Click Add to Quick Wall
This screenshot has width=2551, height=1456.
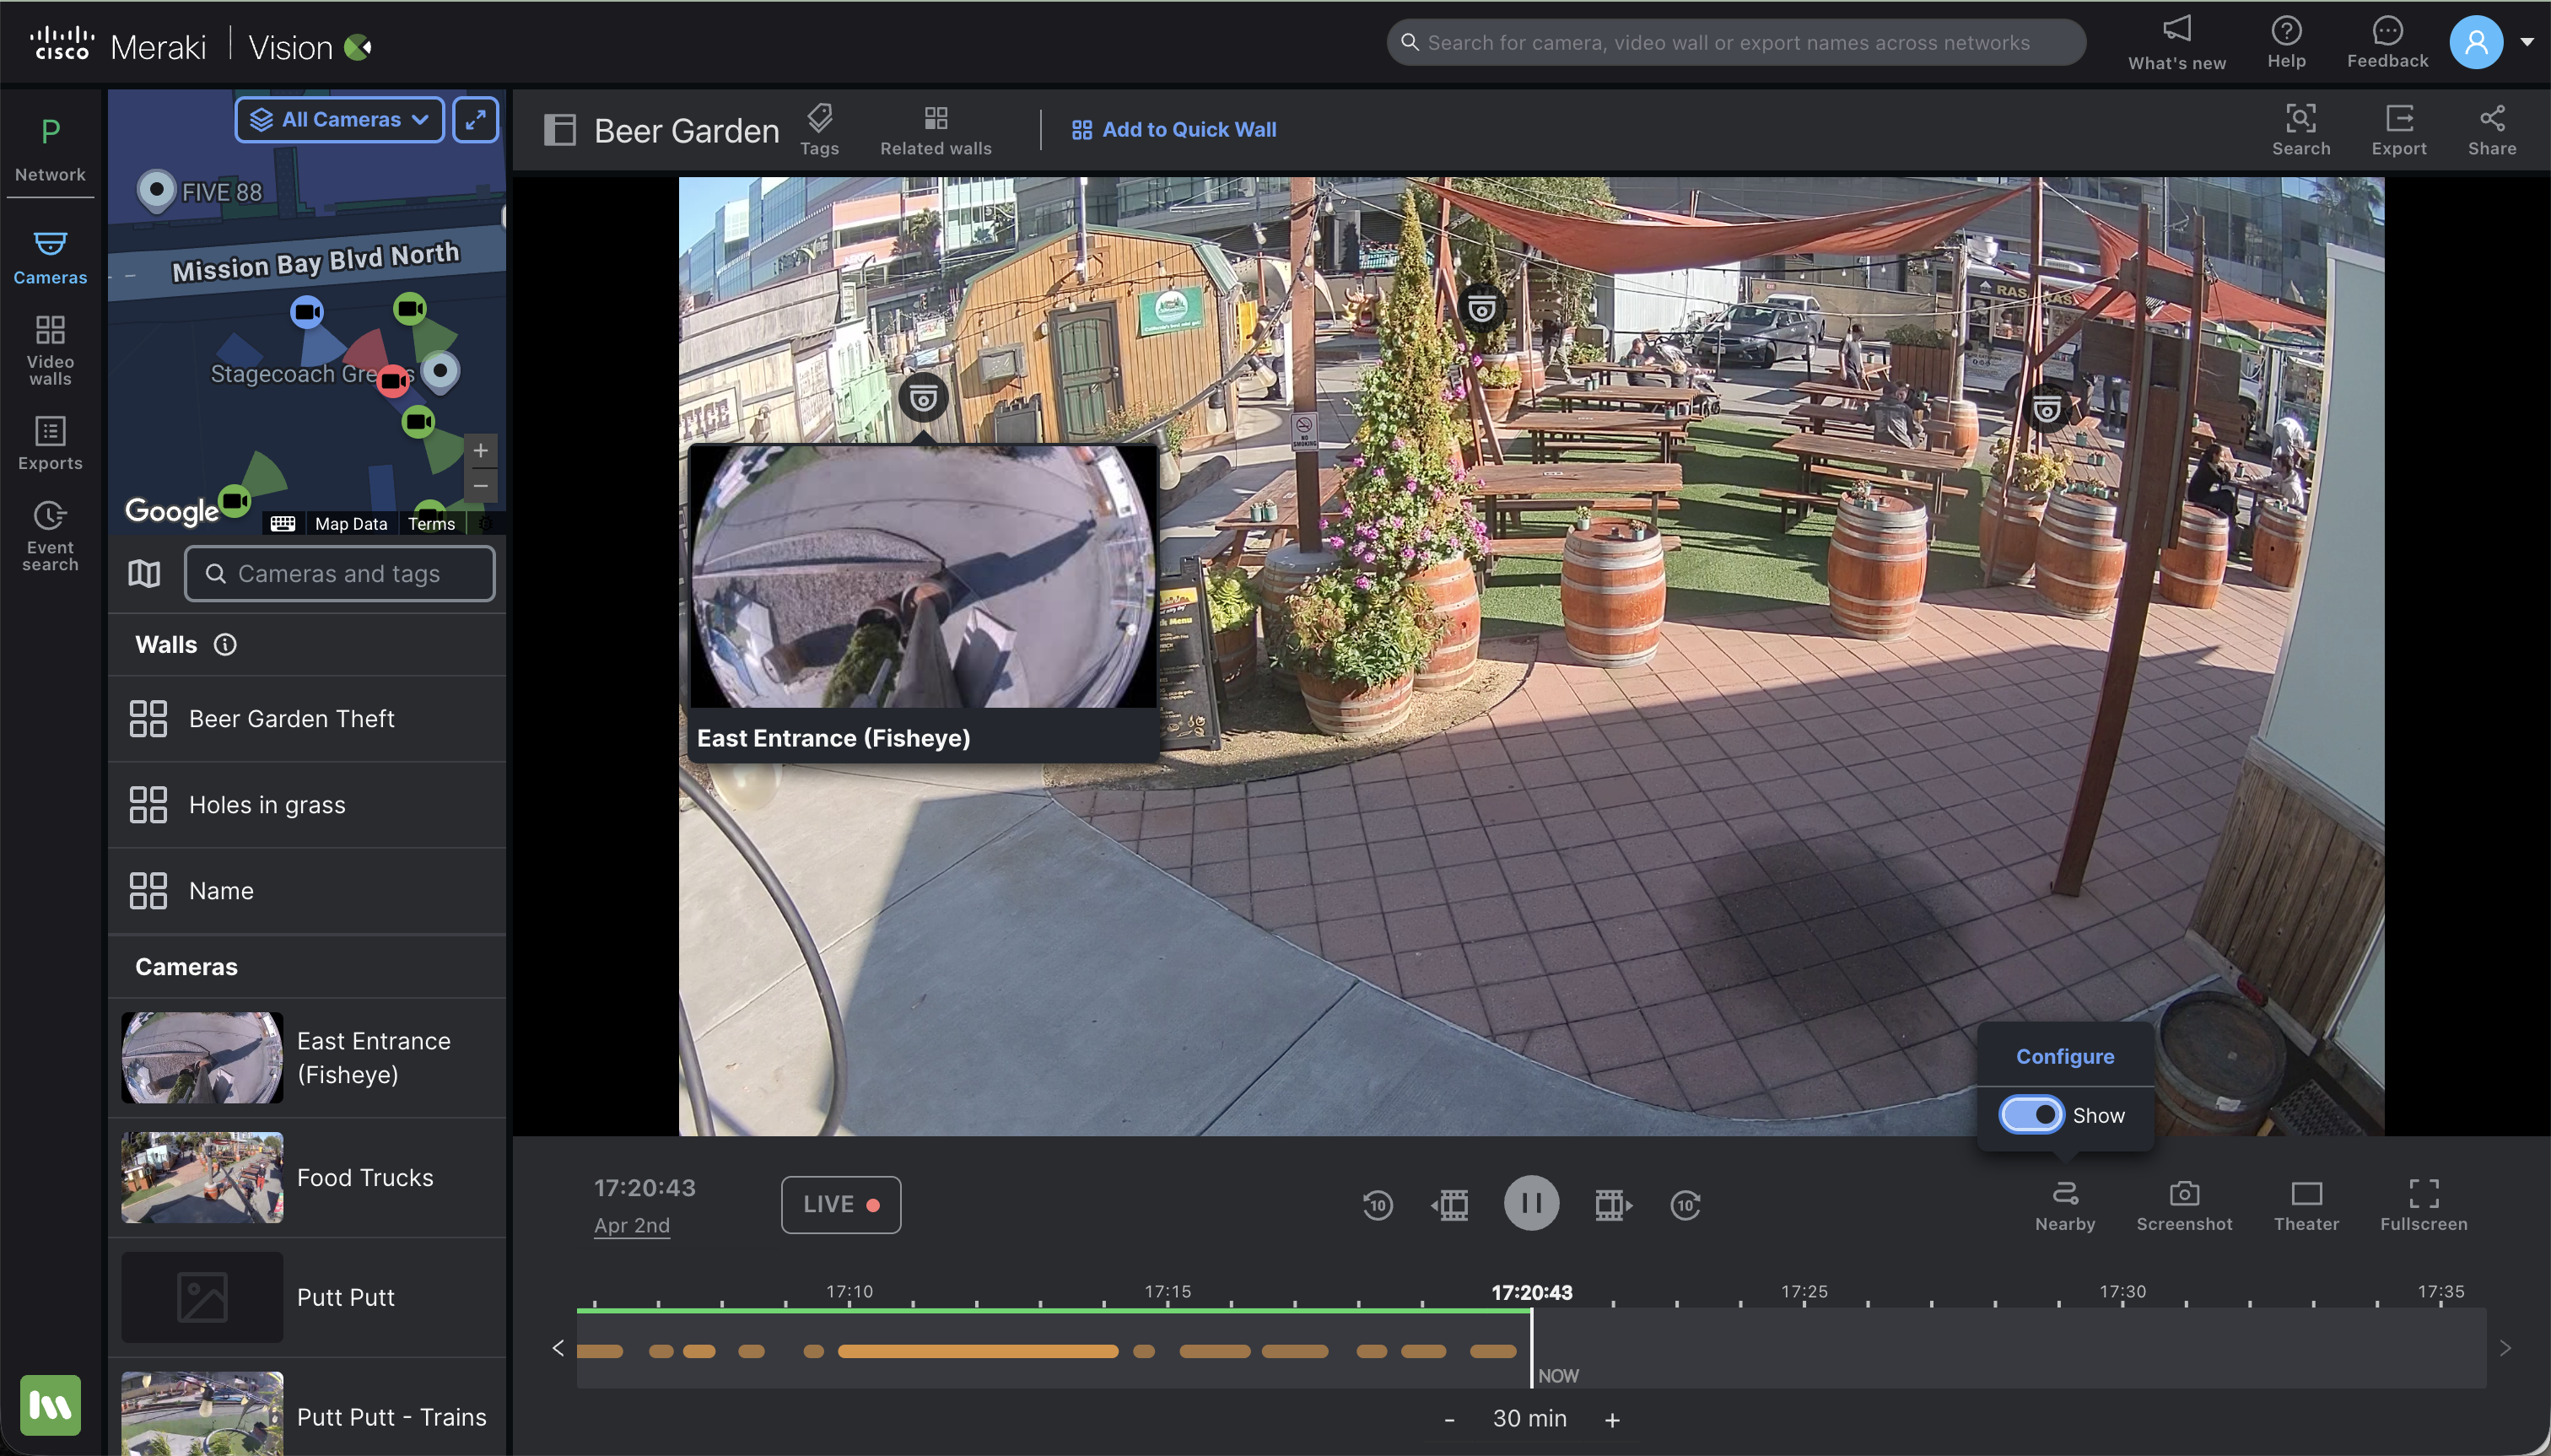(1174, 130)
